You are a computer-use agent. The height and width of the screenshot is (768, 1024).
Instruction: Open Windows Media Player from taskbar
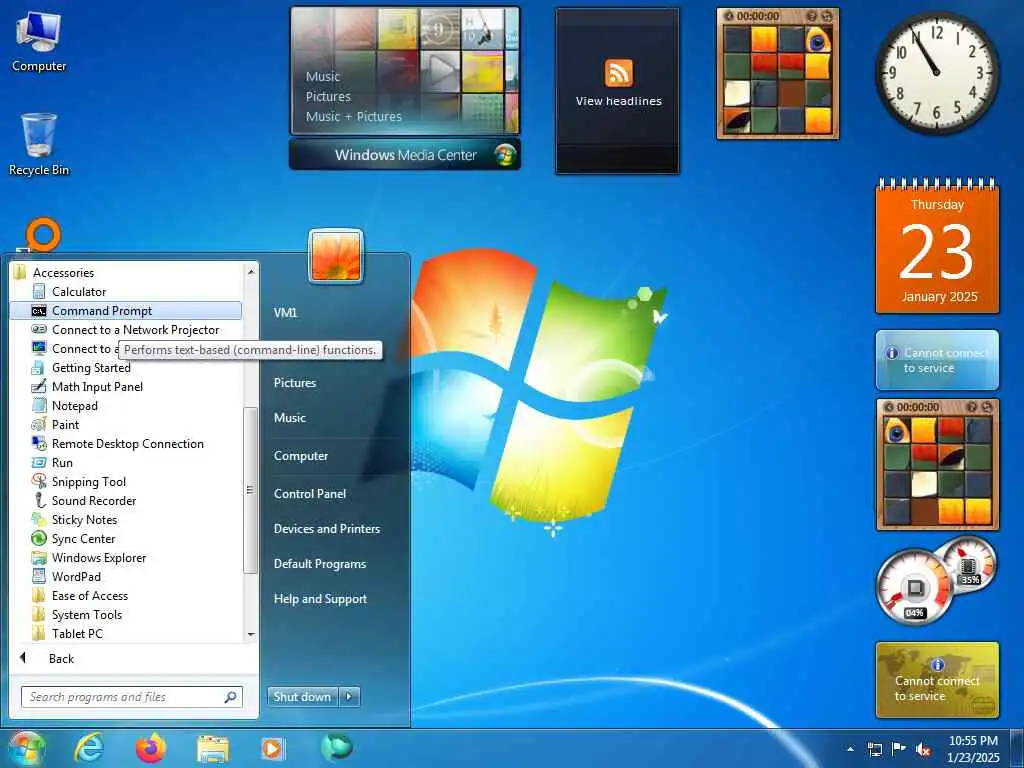pyautogui.click(x=272, y=748)
